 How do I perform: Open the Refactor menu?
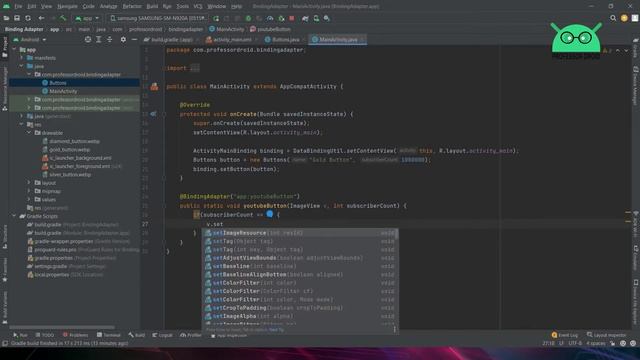(132, 7)
